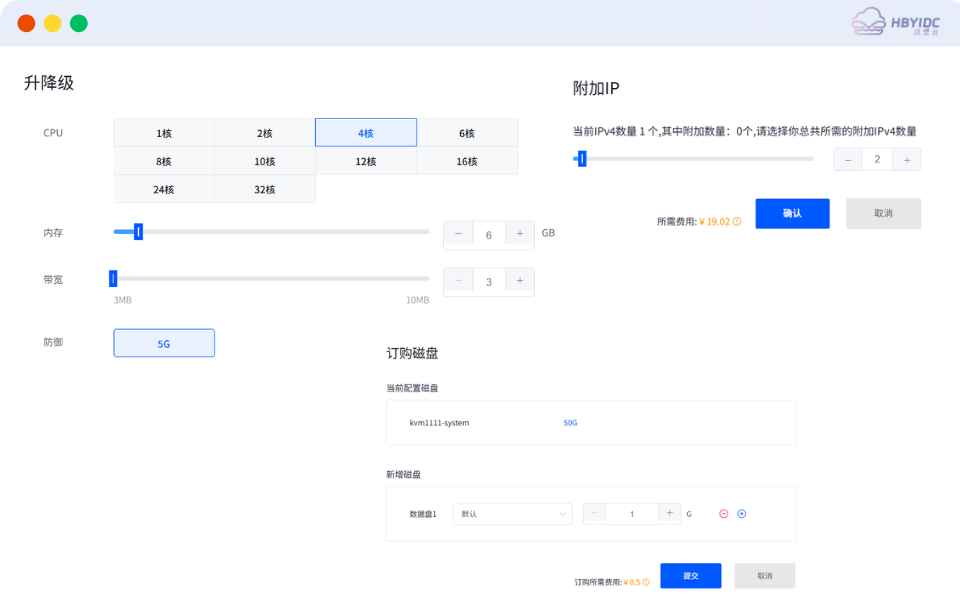Increase memory with the plus button
The height and width of the screenshot is (600, 960).
click(519, 234)
